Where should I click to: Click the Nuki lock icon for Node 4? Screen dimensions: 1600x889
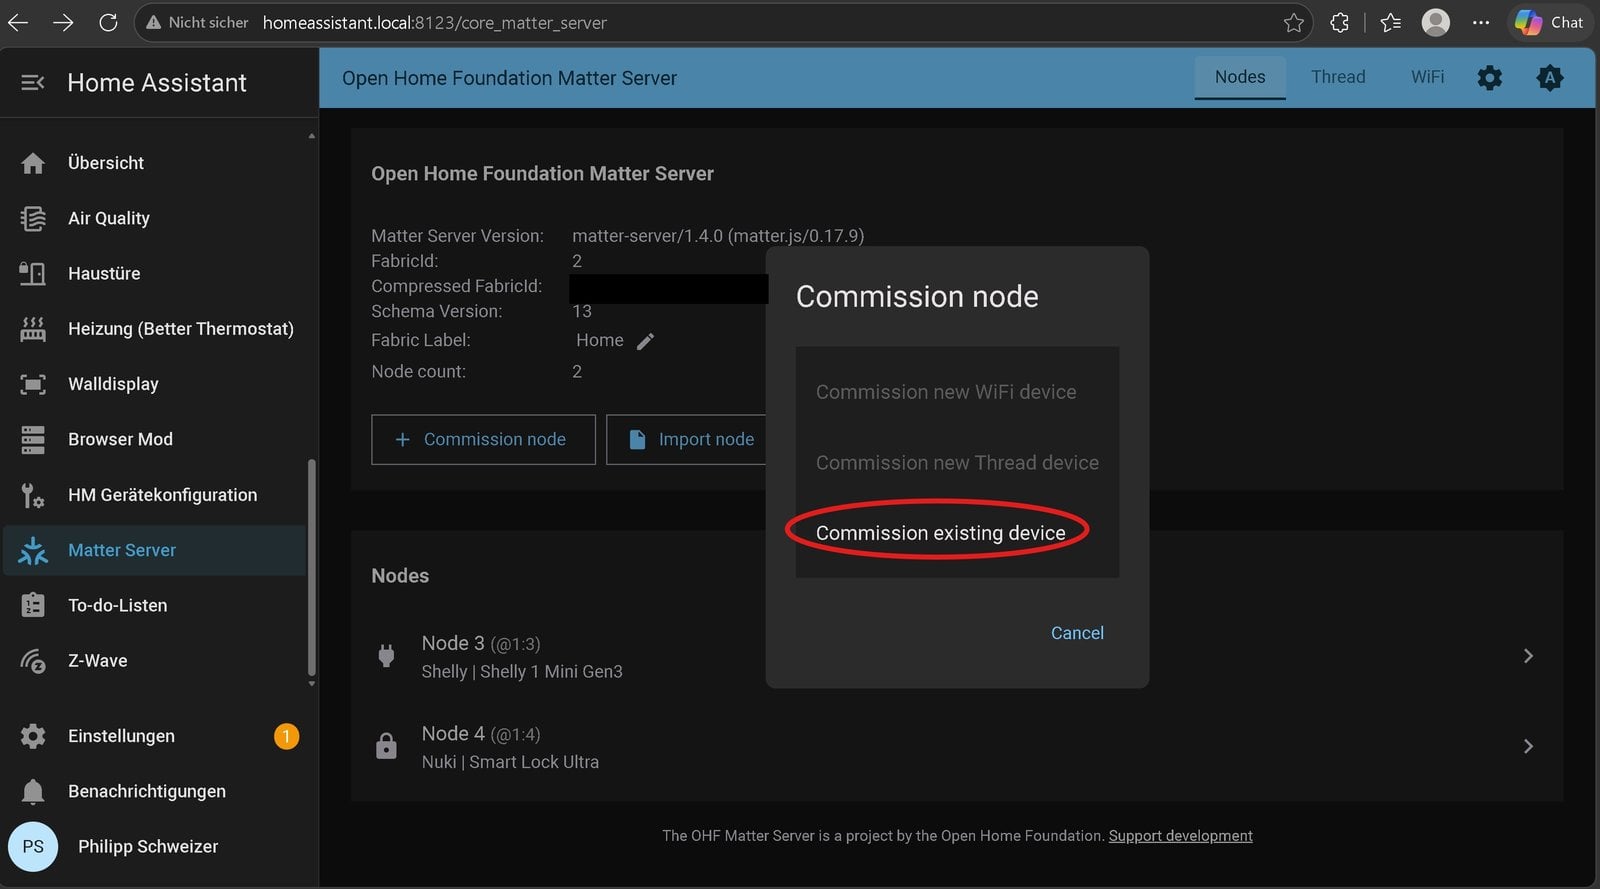click(x=386, y=746)
